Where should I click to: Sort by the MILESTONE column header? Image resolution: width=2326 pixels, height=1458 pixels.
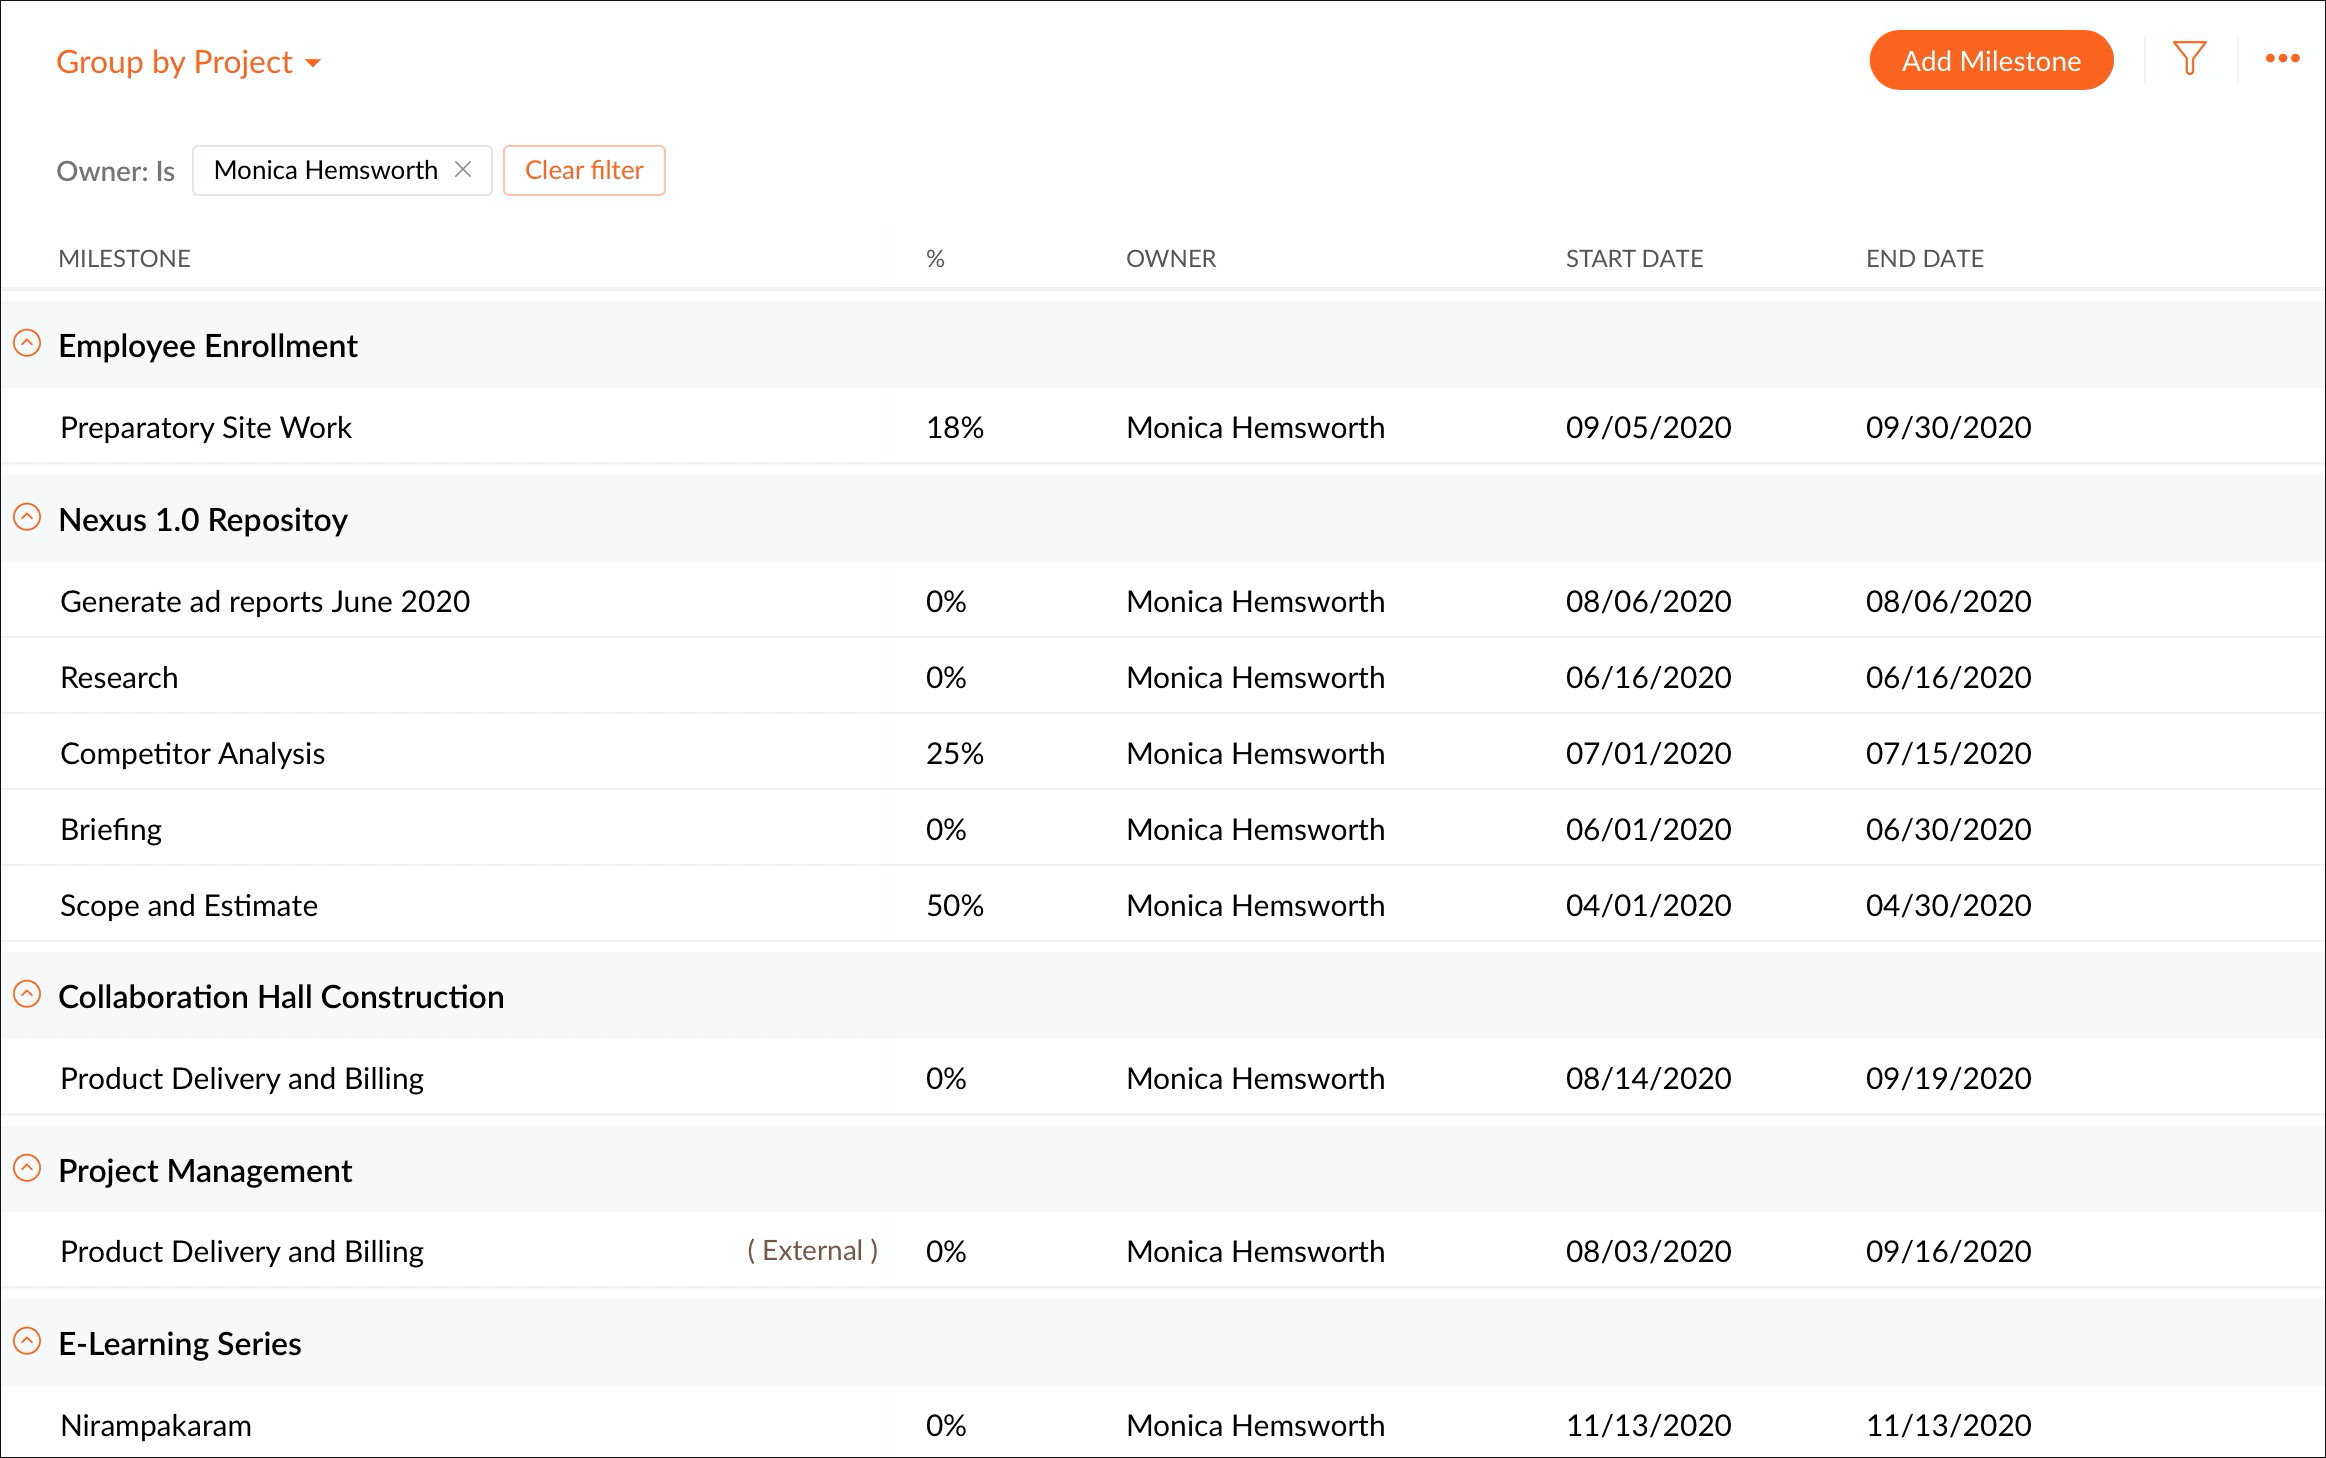click(x=124, y=259)
